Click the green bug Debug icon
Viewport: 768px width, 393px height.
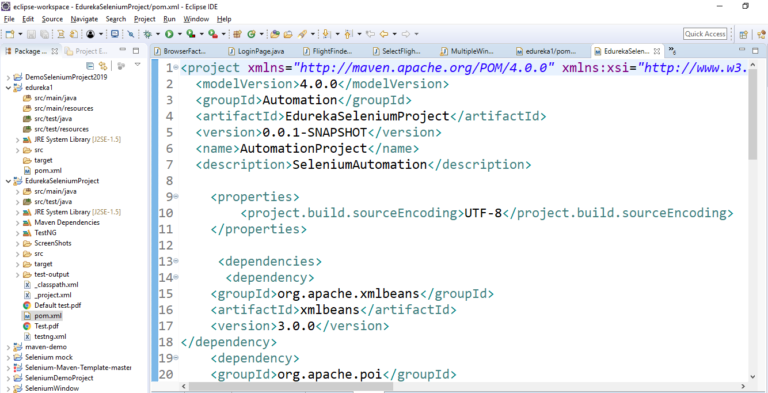(x=148, y=34)
